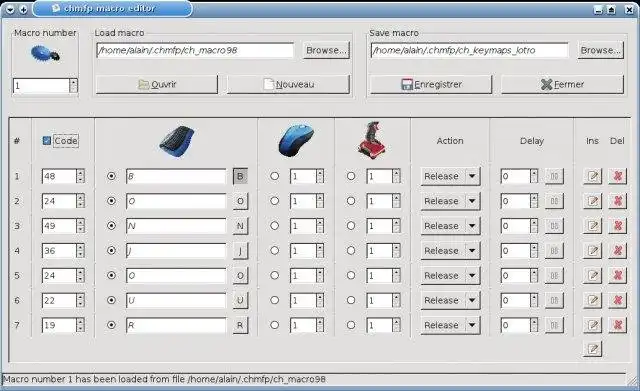Viewport: 640px width, 391px height.
Task: Open the Action dropdown in row 5
Action: [x=450, y=275]
